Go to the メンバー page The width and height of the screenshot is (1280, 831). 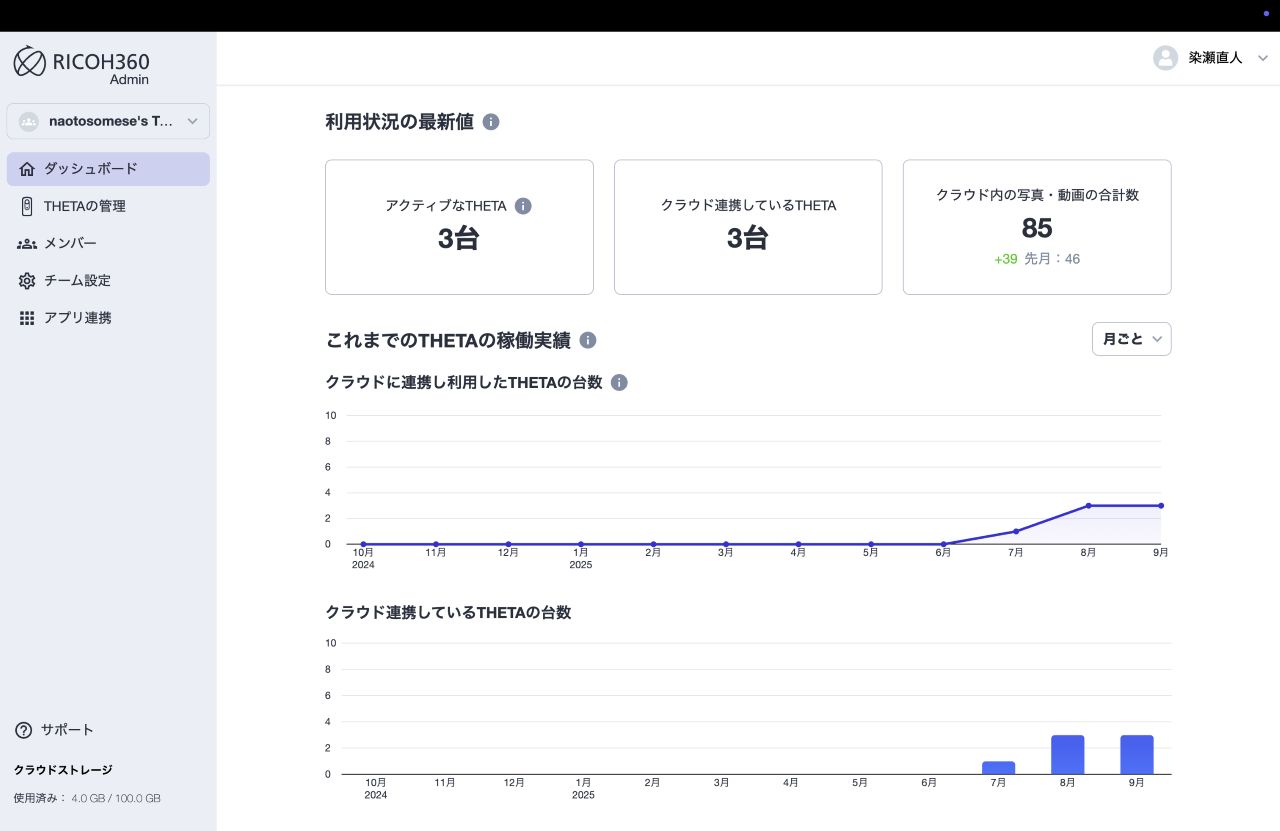coord(70,243)
